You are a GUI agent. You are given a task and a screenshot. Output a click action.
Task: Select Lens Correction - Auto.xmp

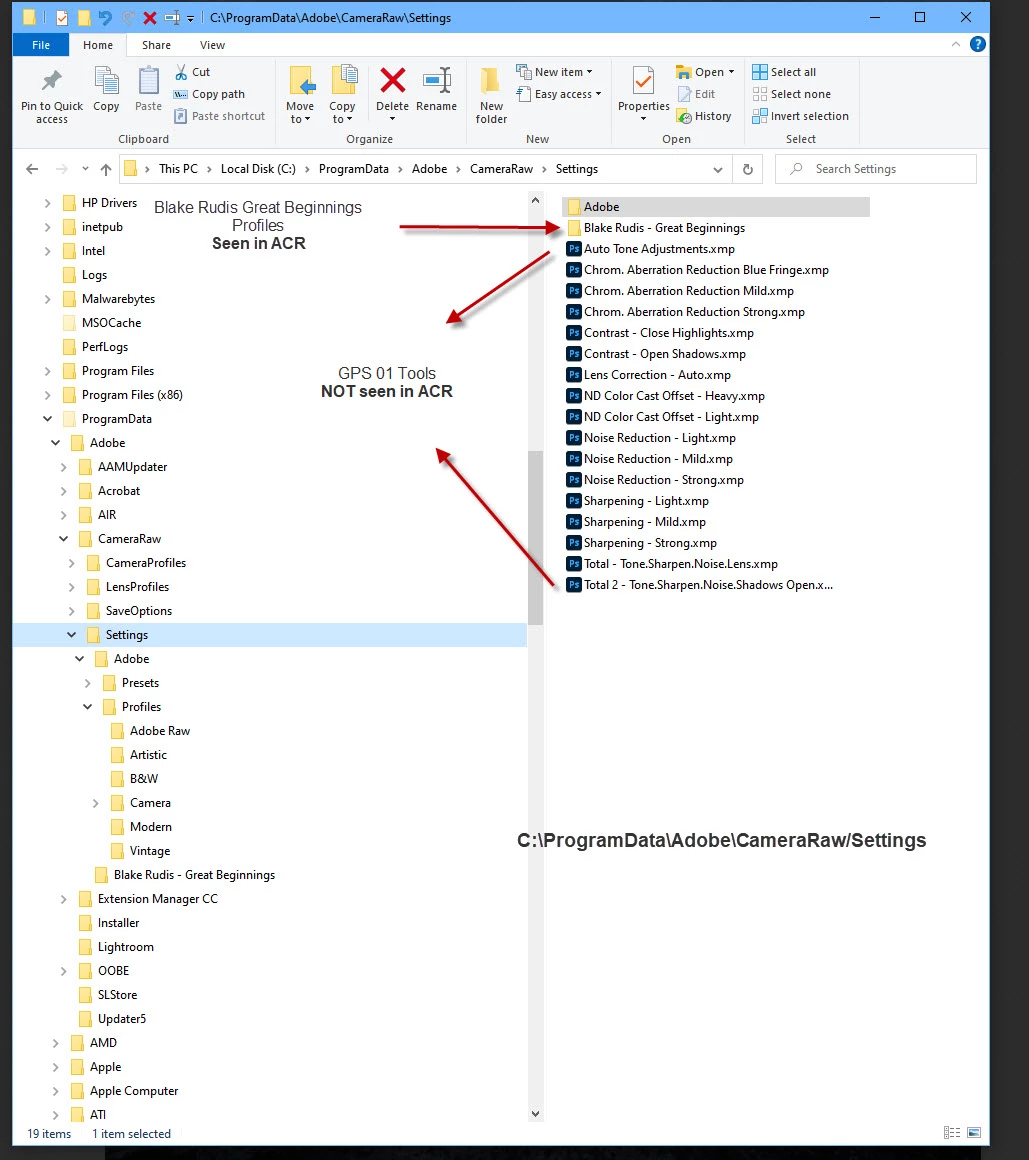649,375
